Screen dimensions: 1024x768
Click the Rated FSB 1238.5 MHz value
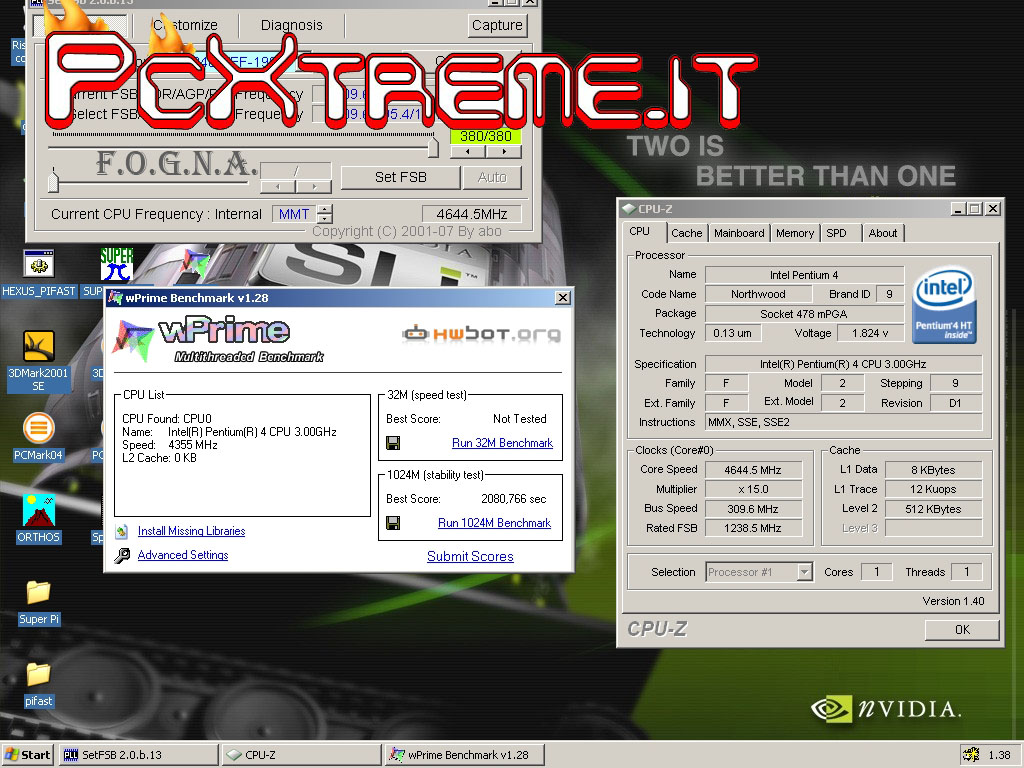coord(753,528)
